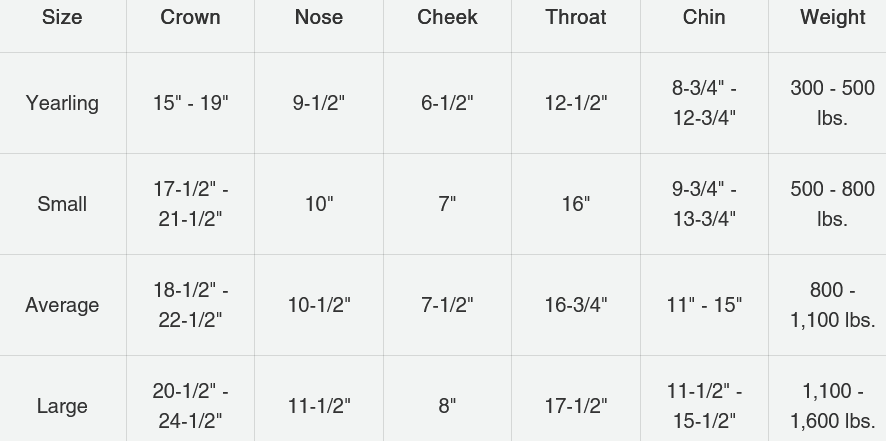Click the Cheek column header
This screenshot has width=886, height=441.
point(447,17)
